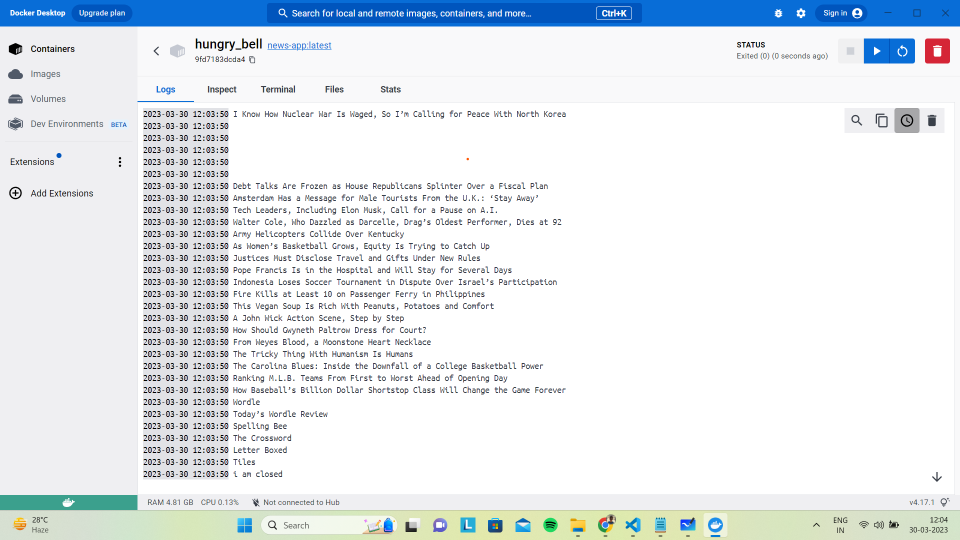
Task: Start the hungry_bell container
Action: 877,51
